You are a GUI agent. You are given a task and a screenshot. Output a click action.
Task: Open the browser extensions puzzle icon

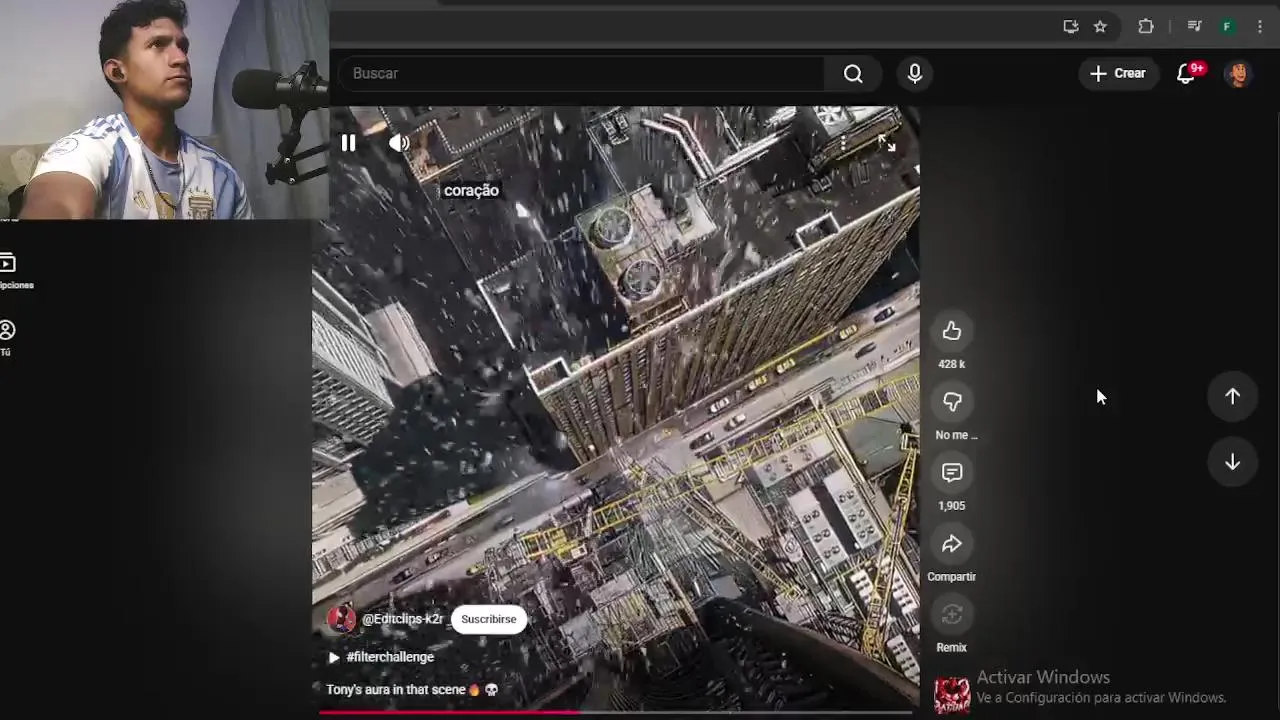click(1146, 27)
